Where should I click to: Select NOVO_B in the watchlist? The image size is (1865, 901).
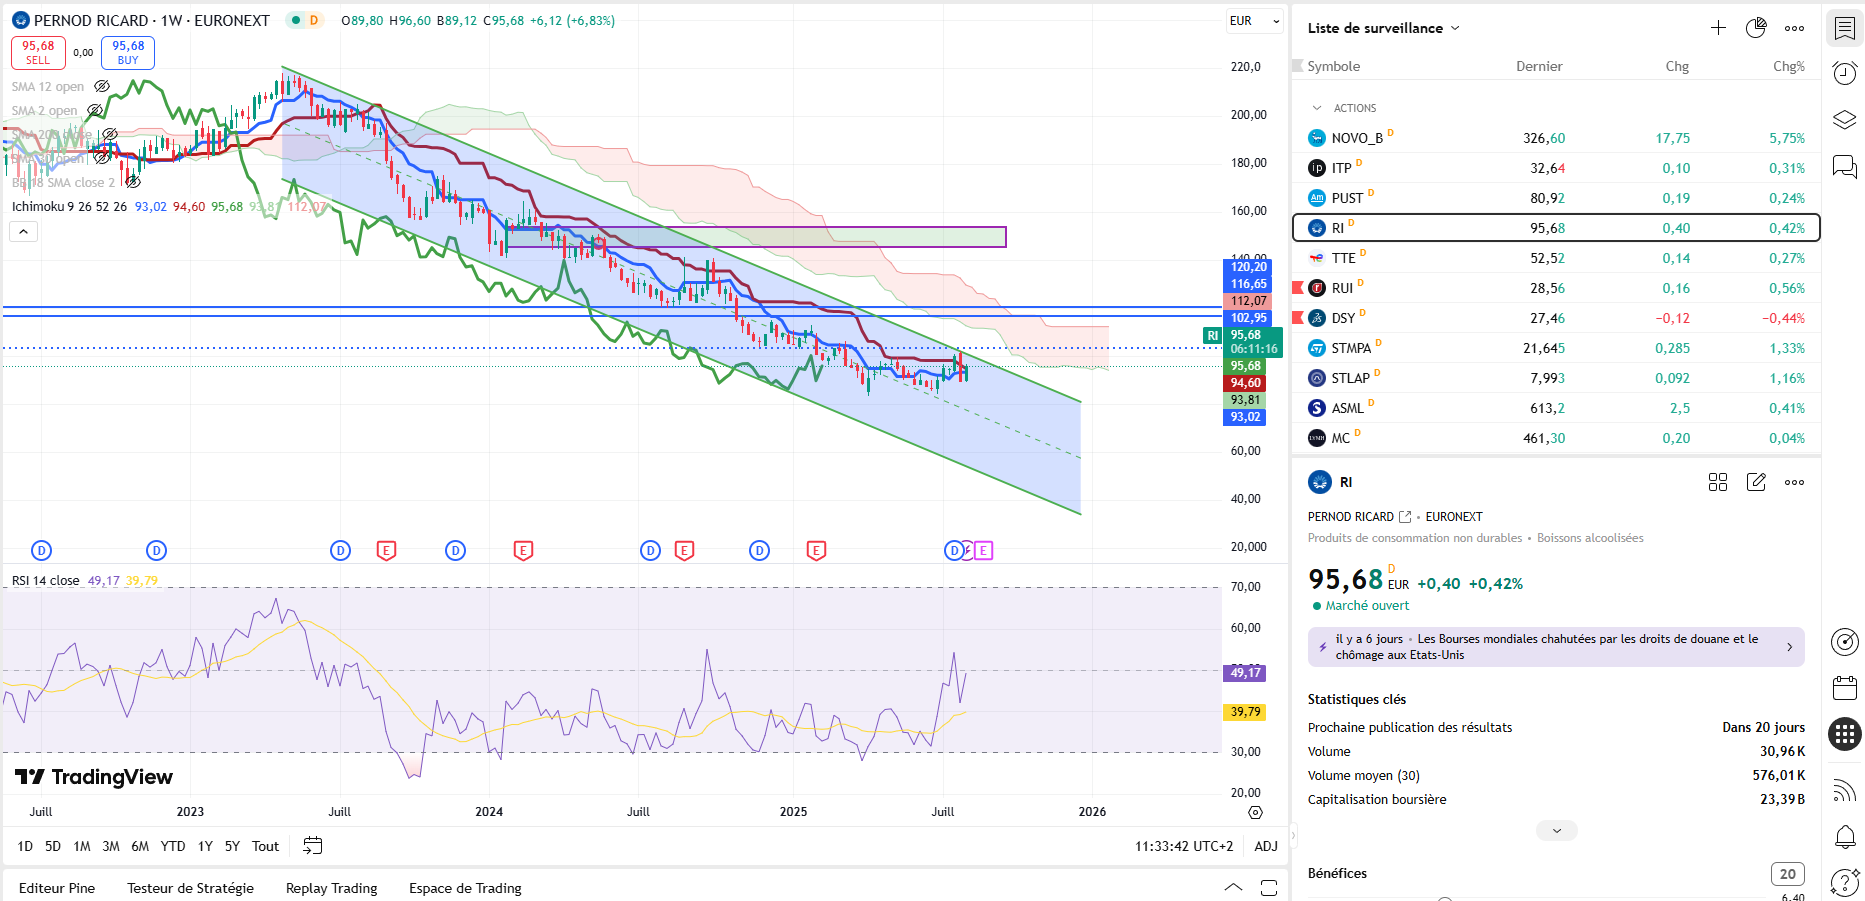tap(1556, 138)
